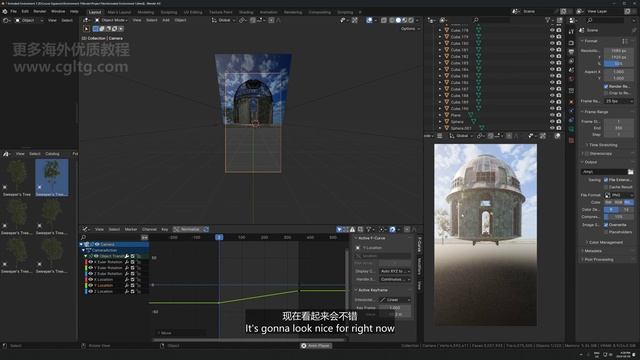Hide Cube.182 with its eye icon
Screen dimensions: 640x360
click(552, 56)
